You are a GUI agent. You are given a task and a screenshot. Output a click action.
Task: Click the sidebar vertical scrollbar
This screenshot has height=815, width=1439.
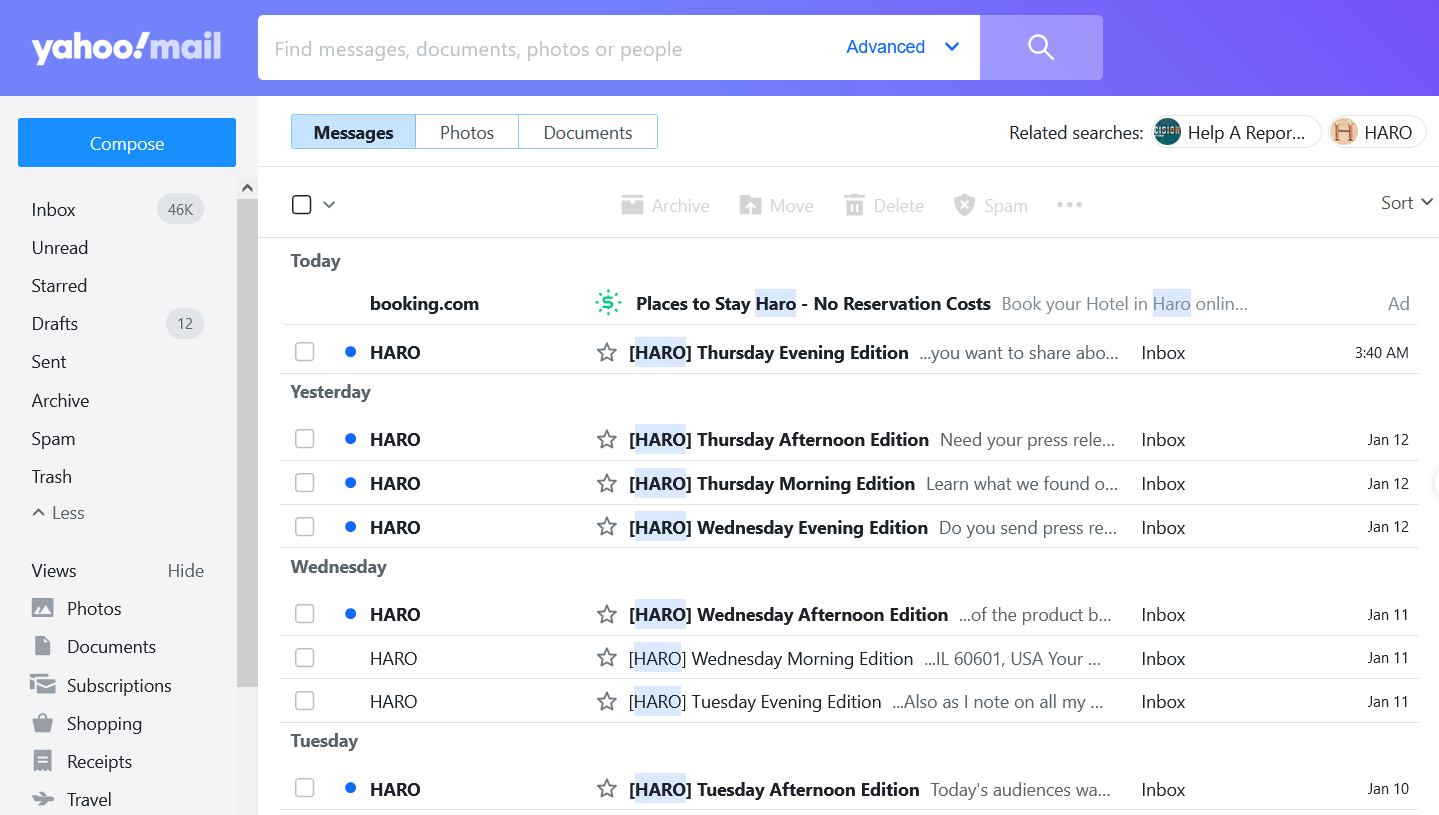click(x=247, y=442)
